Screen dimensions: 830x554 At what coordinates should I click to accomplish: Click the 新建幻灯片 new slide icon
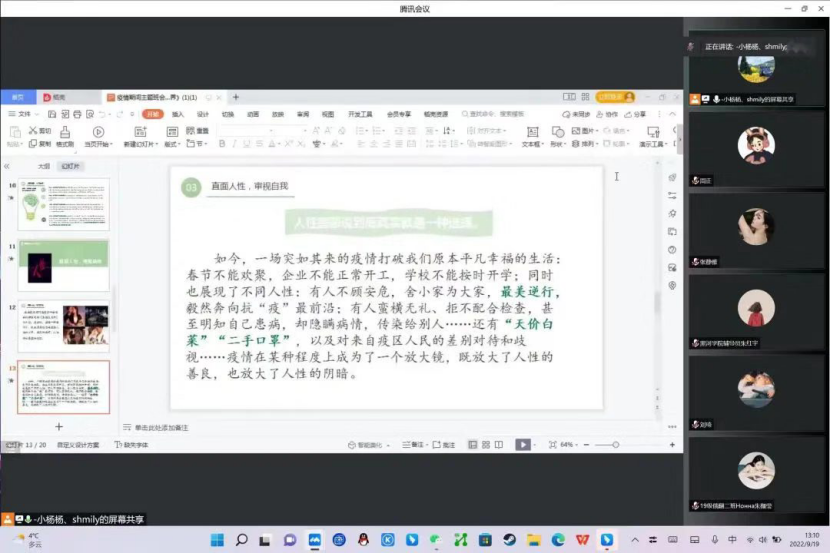point(138,132)
